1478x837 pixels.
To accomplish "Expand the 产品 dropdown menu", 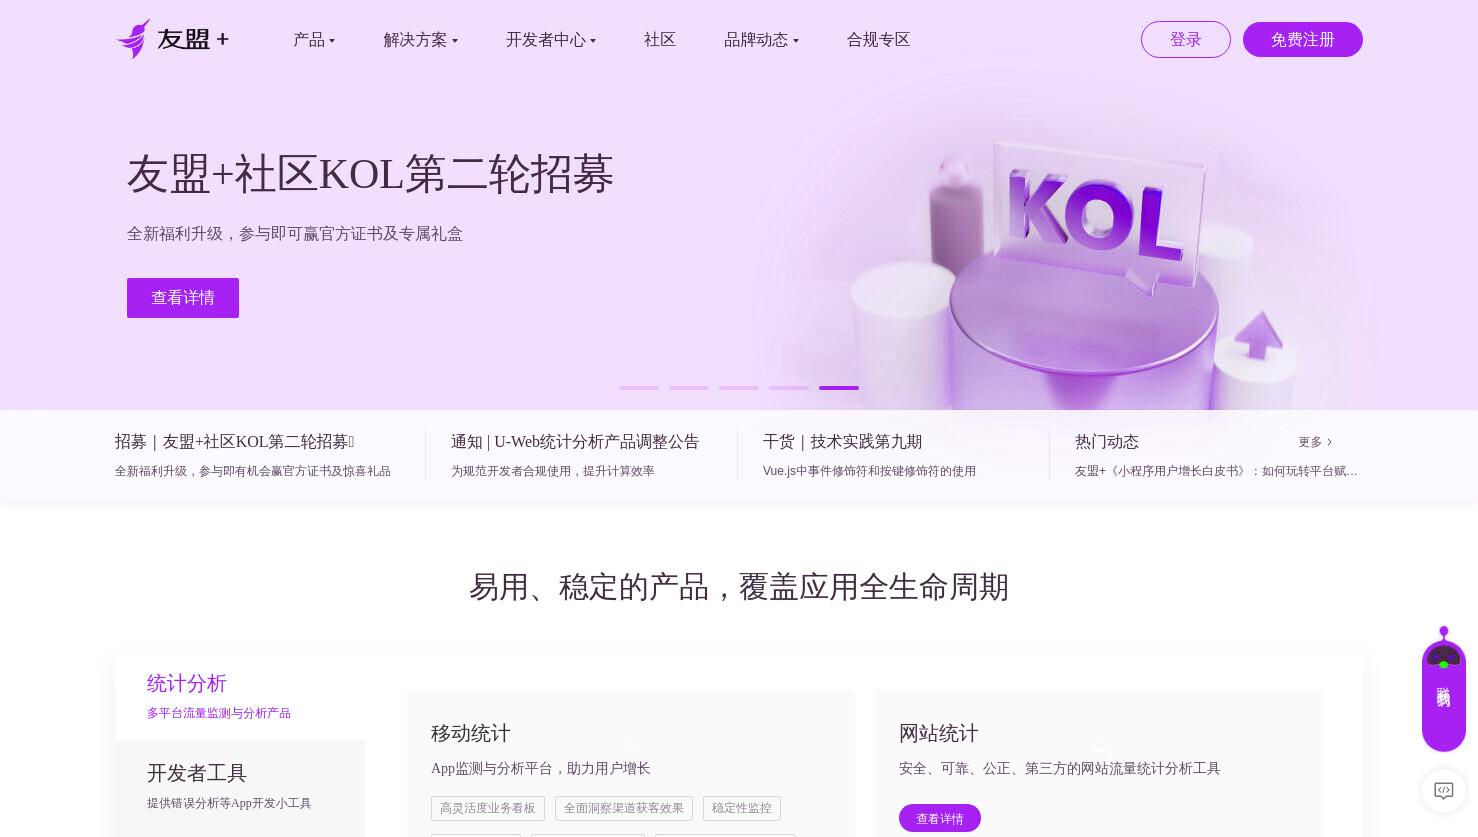I will pos(314,40).
